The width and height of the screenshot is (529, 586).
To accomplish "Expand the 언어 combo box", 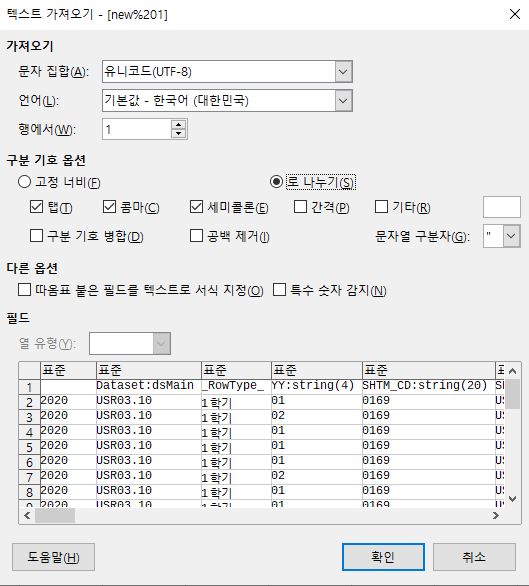I will click(x=343, y=101).
